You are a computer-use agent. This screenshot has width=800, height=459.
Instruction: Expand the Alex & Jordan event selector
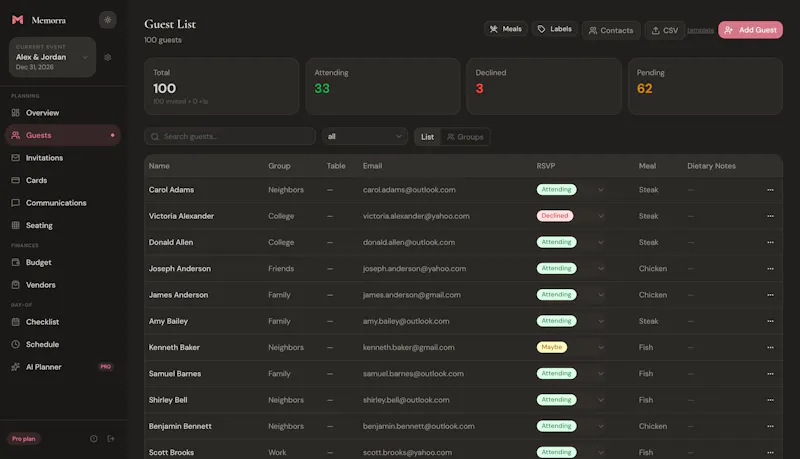coord(52,57)
